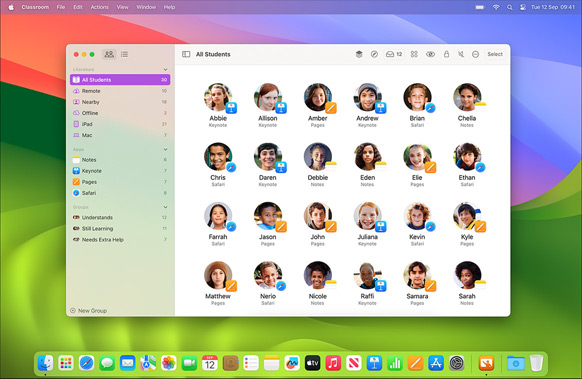
Task: Select Amber's student thumbnail
Action: coord(318,105)
